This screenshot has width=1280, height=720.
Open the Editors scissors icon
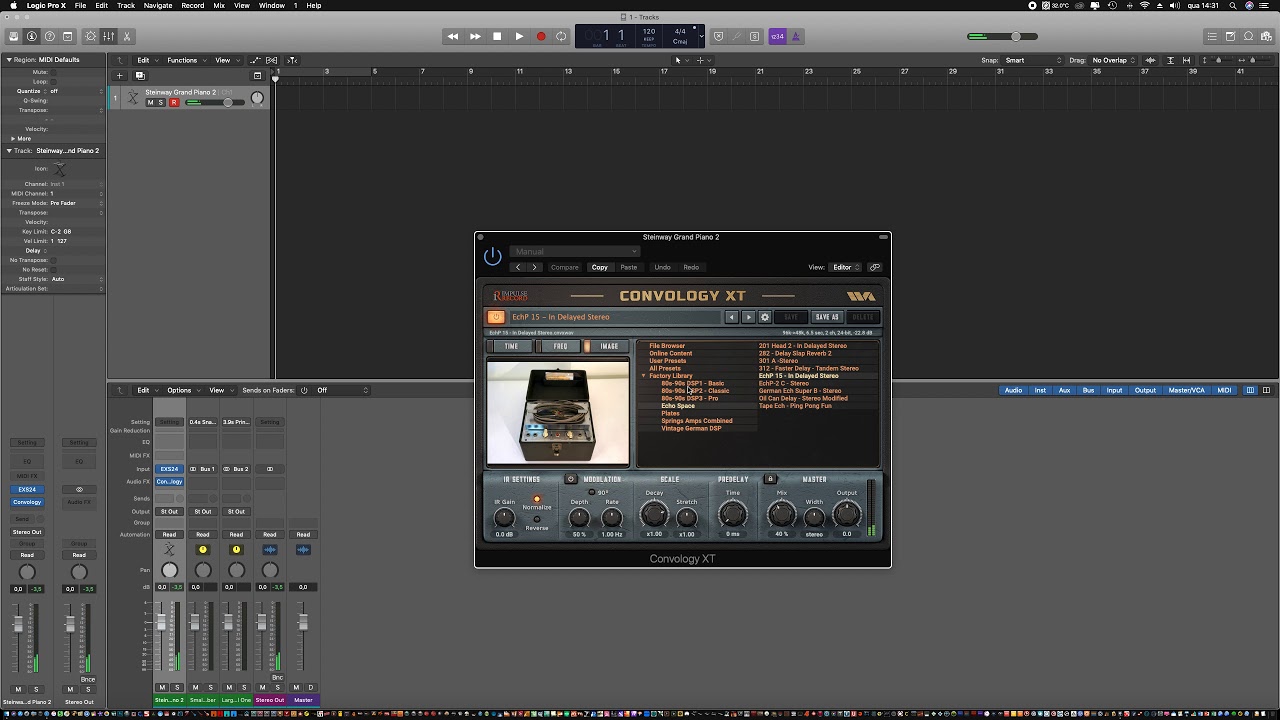[127, 37]
